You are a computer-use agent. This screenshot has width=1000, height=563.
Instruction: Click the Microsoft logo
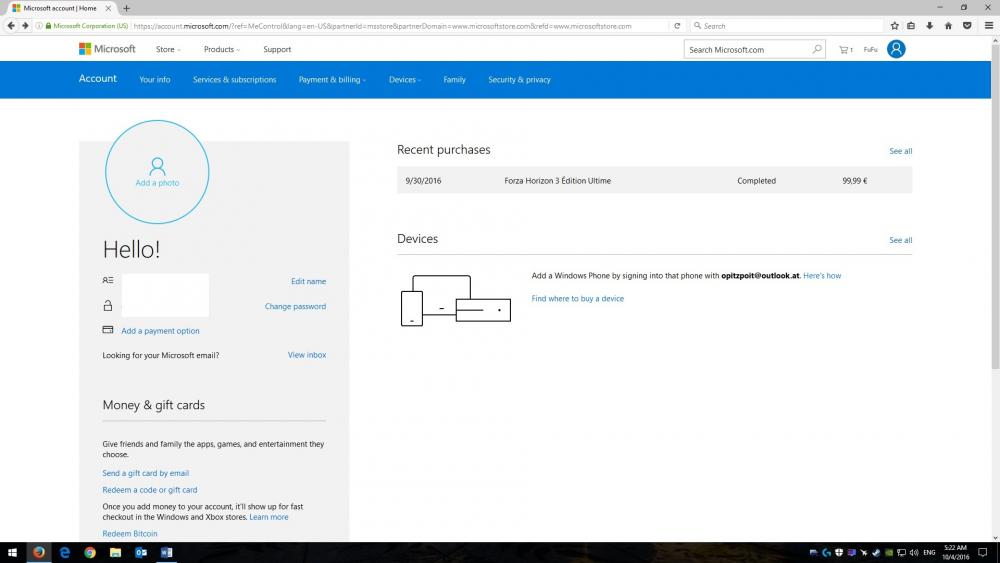click(107, 49)
